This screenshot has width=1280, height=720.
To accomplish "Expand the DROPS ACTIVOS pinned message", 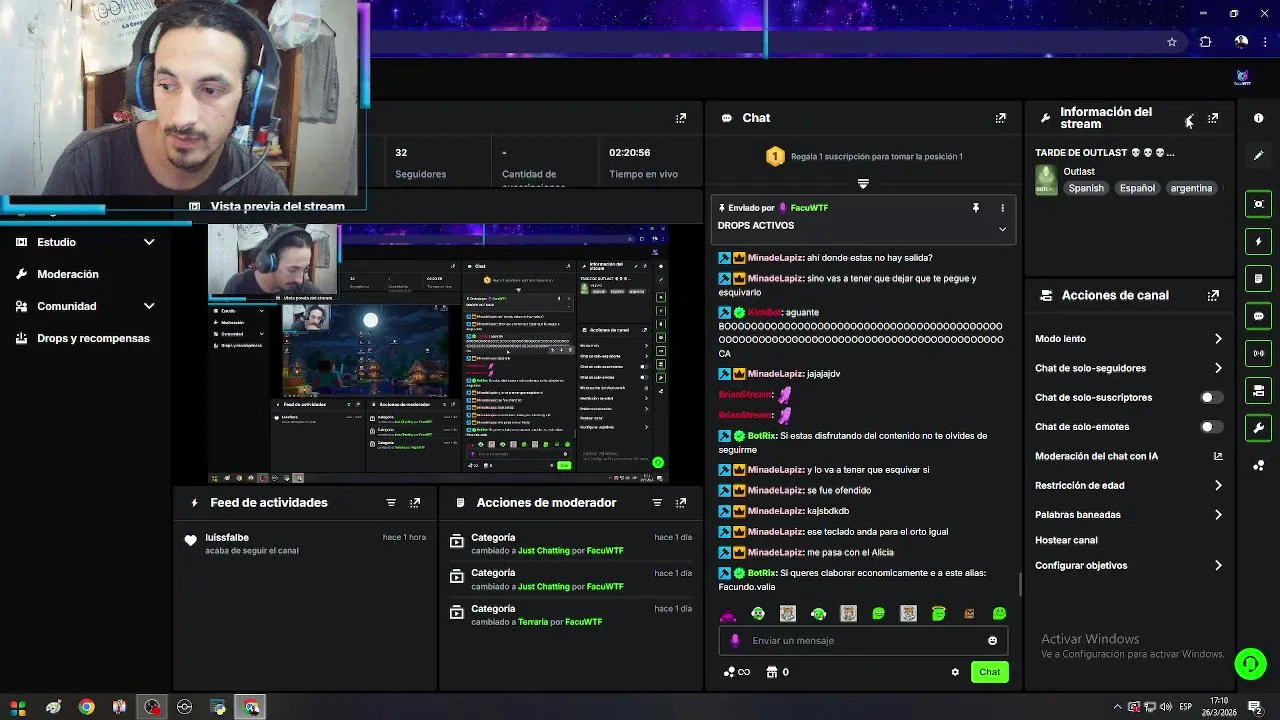I will pyautogui.click(x=1002, y=229).
